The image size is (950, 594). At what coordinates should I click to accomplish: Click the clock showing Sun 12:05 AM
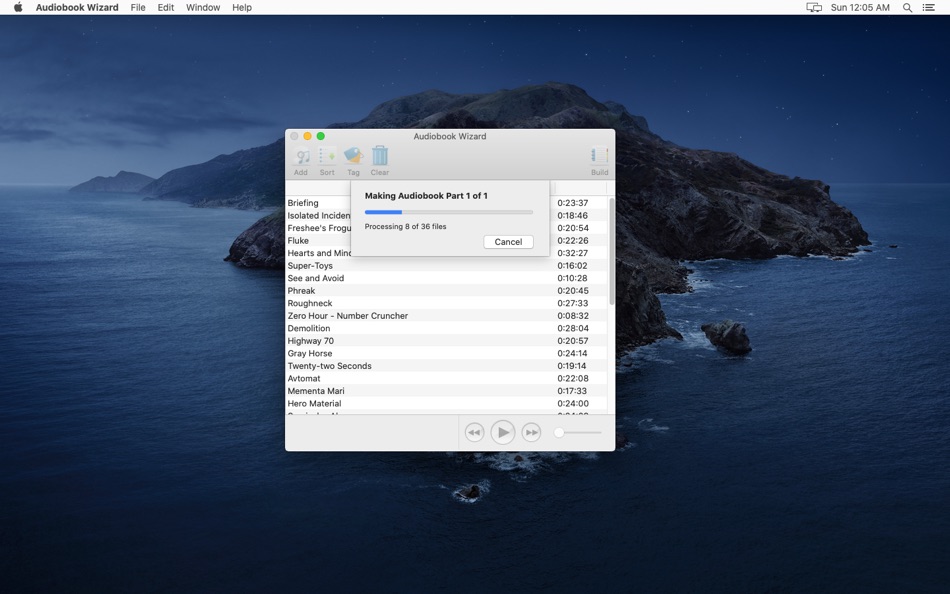[x=860, y=7]
